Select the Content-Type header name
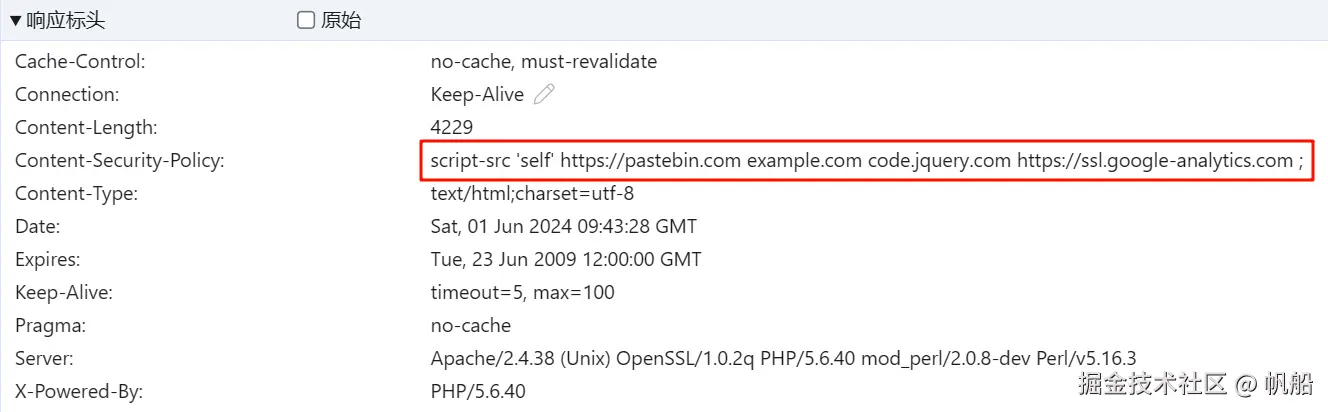 tap(76, 193)
